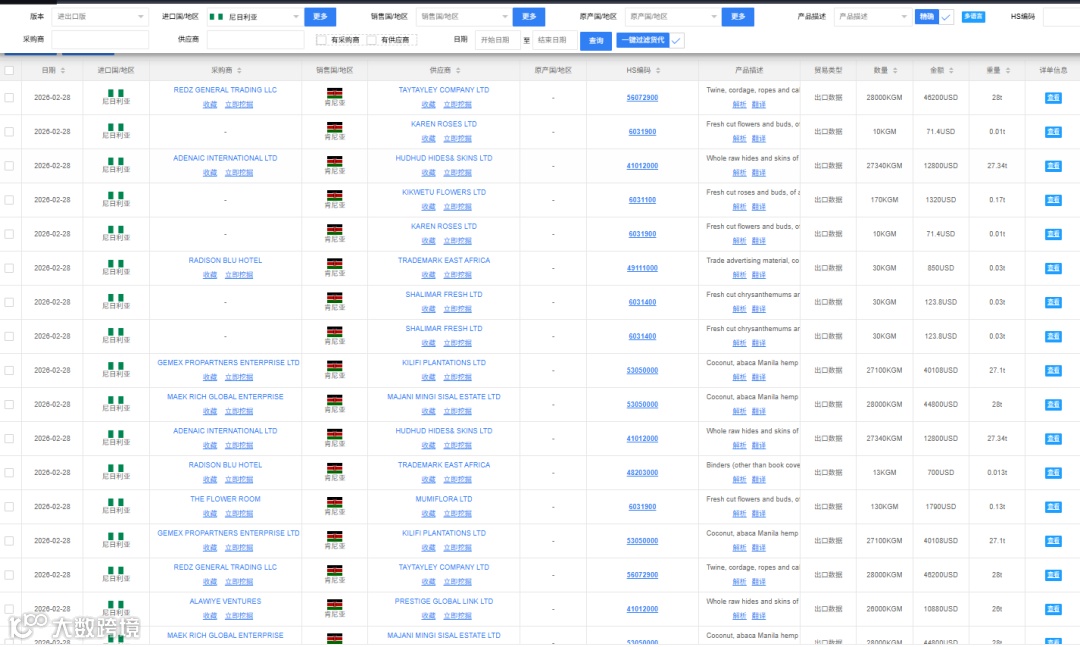Image resolution: width=1080 pixels, height=647 pixels.
Task: Click in the HS编码 input field
Action: (1061, 17)
